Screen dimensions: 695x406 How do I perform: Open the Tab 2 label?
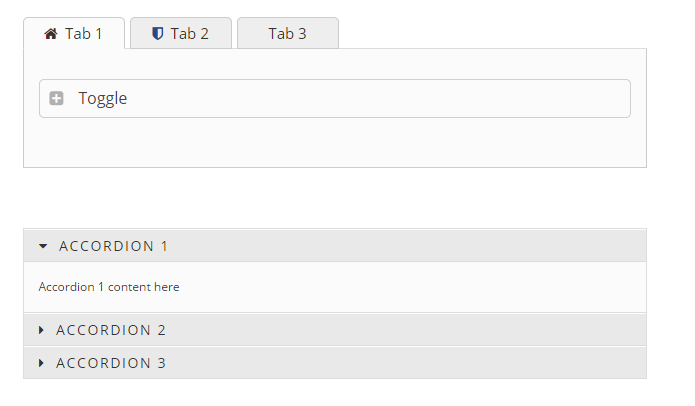click(x=189, y=34)
